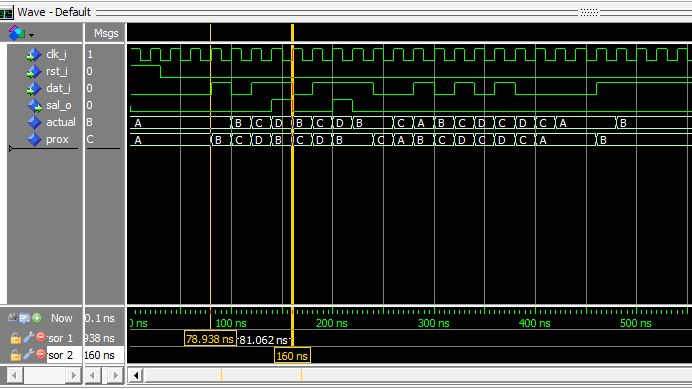Image resolution: width=692 pixels, height=389 pixels.
Task: Click the 500 ns timeline label
Action: [x=636, y=323]
